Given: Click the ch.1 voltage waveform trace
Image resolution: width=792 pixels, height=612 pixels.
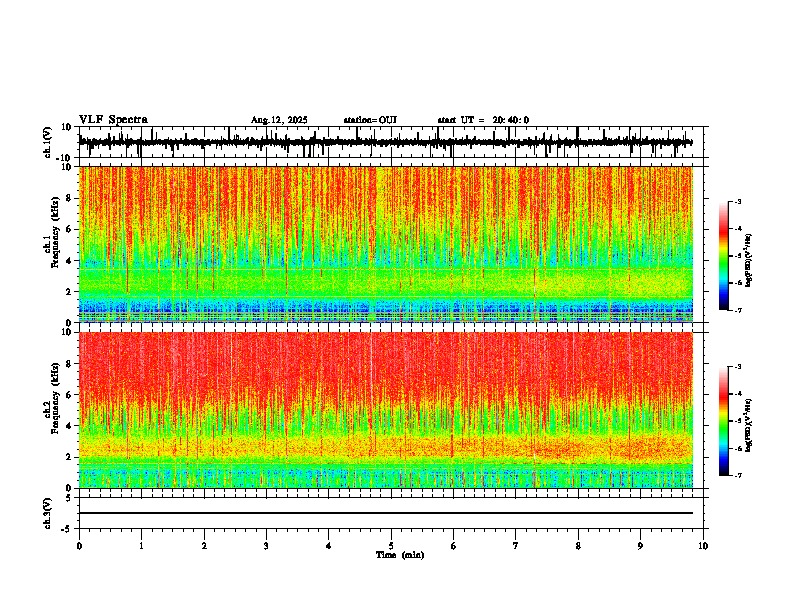Looking at the screenshot, I should 385,142.
